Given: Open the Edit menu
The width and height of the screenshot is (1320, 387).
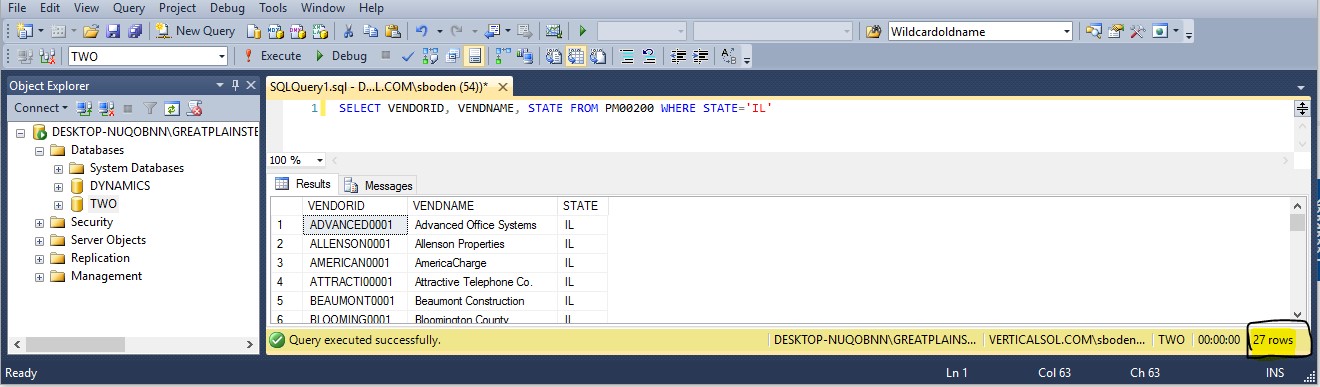Looking at the screenshot, I should (x=50, y=7).
